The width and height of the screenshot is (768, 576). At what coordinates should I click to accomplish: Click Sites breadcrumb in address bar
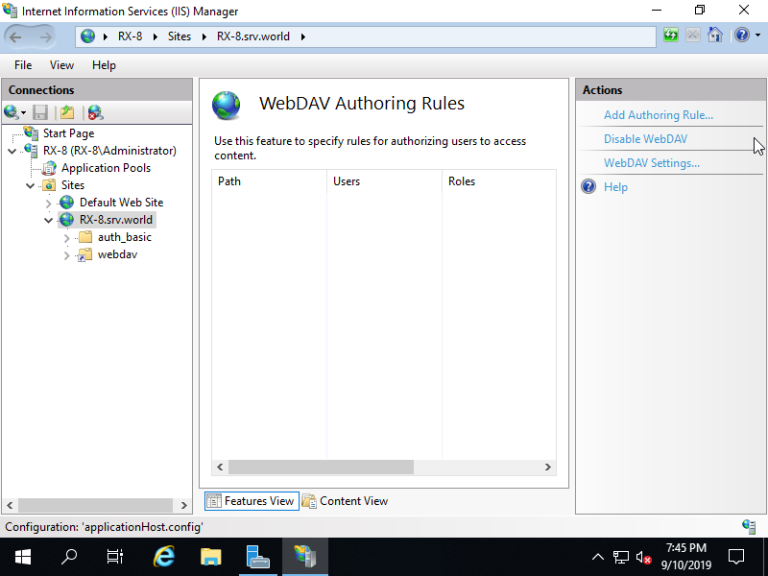[179, 36]
